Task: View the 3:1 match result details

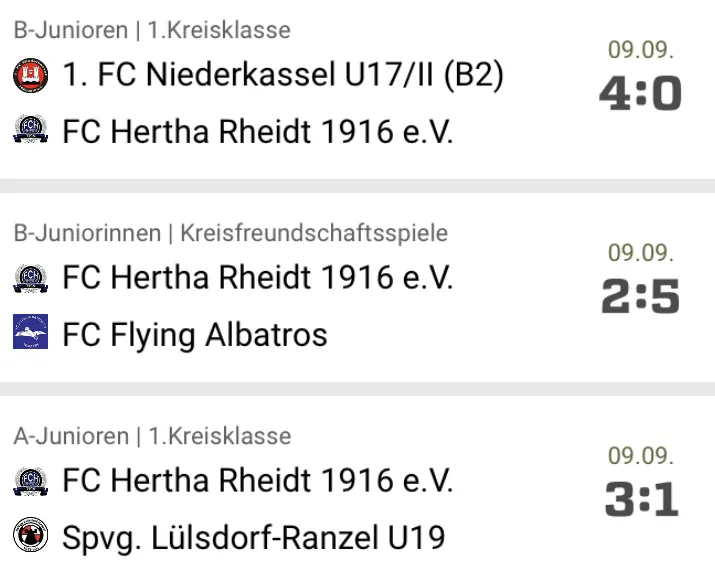Action: 641,500
